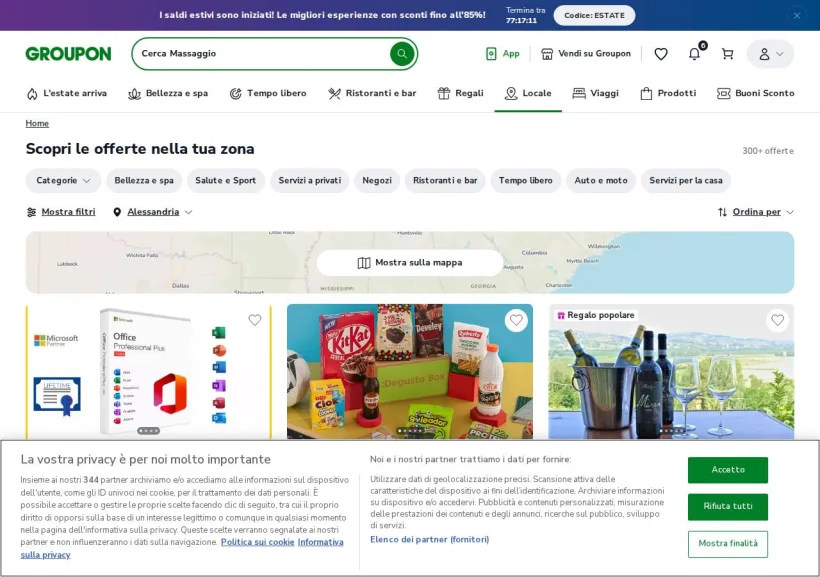Favorite the wine bottles deal
The image size is (820, 577).
tap(778, 320)
